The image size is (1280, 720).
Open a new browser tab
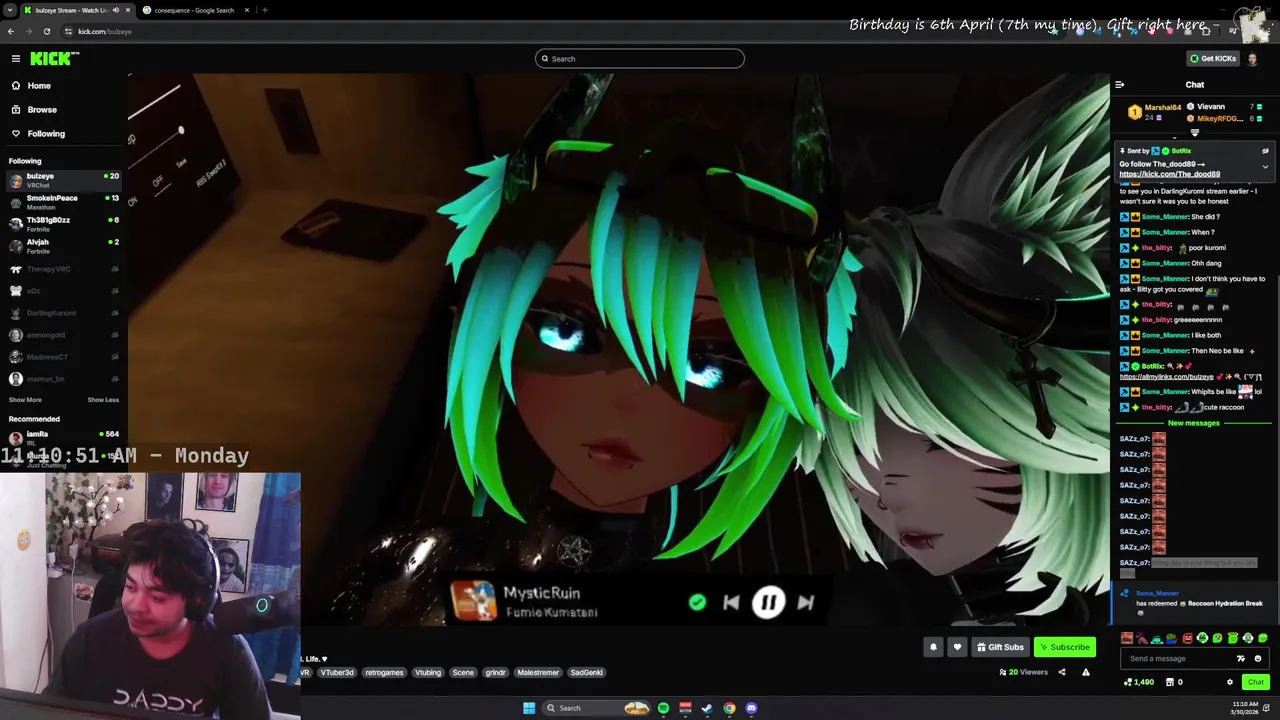coord(264,10)
